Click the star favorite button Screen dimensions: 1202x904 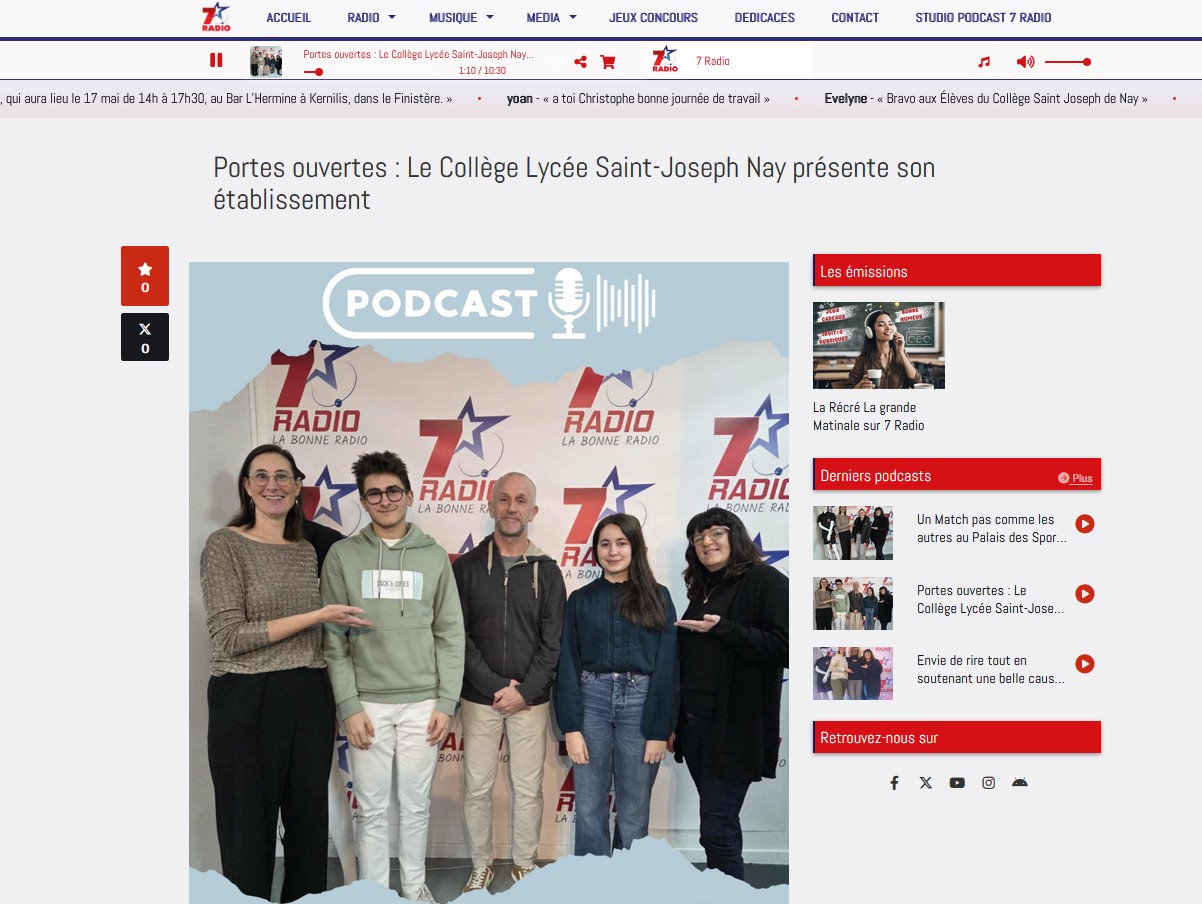coord(145,276)
